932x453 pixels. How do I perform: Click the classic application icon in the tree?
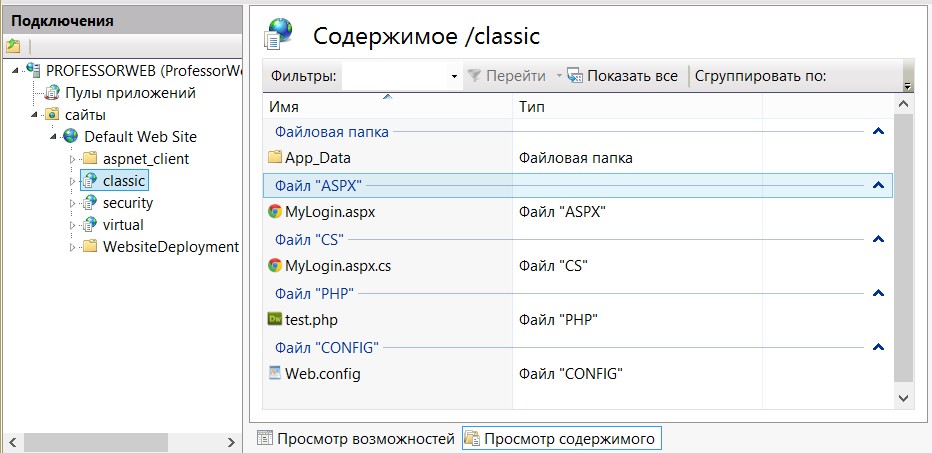click(89, 180)
